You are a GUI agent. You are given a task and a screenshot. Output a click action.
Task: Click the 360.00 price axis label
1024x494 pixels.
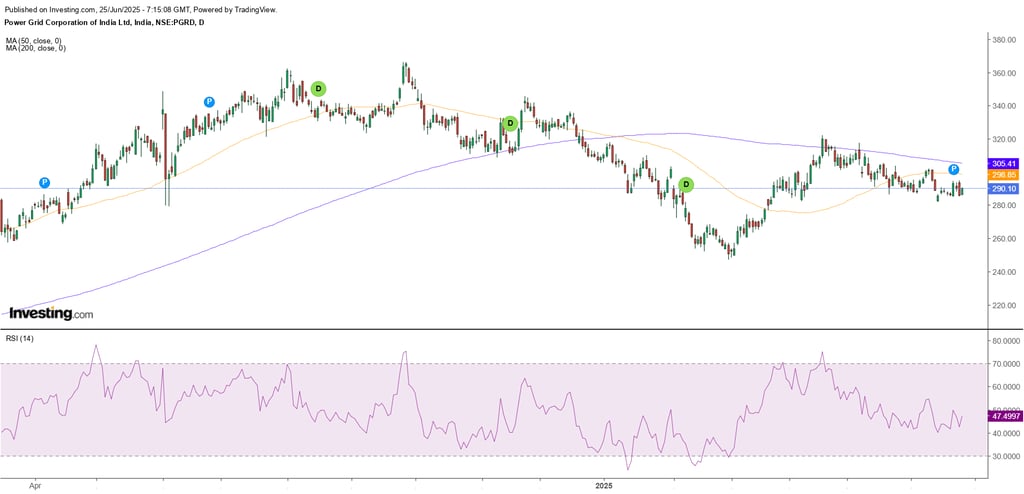[x=1006, y=73]
